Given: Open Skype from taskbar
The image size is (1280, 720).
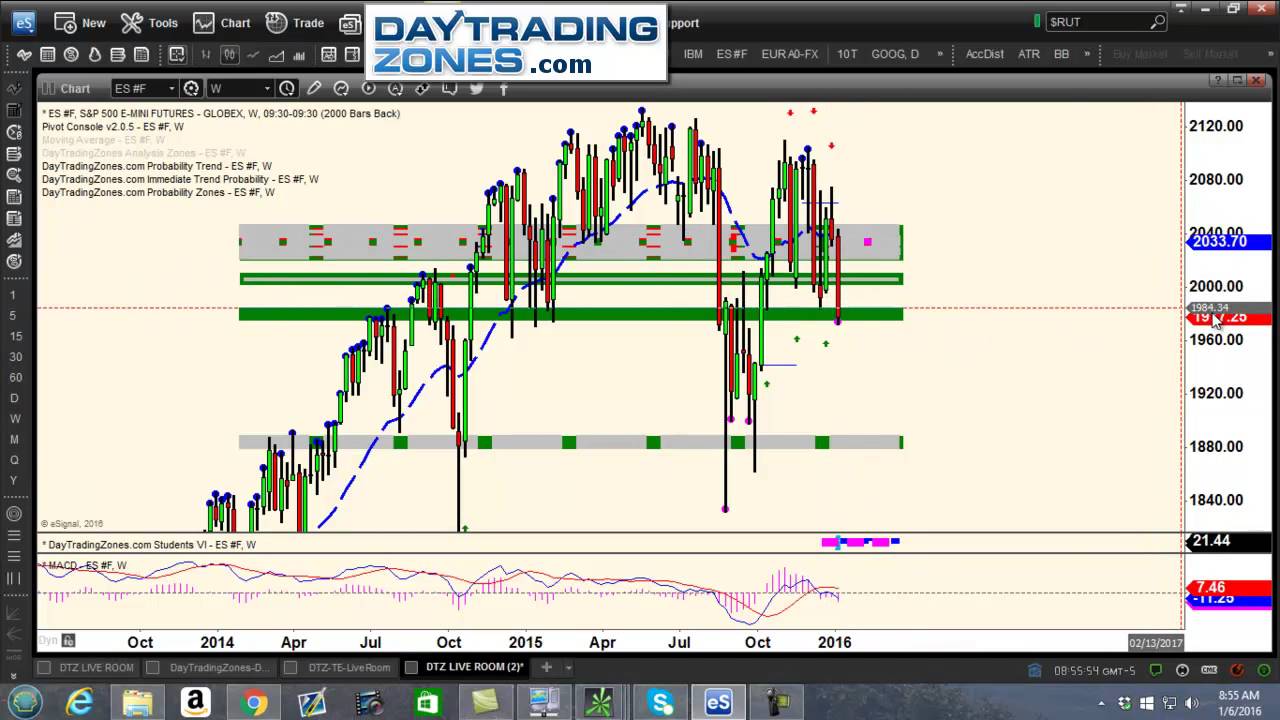Looking at the screenshot, I should (x=661, y=702).
